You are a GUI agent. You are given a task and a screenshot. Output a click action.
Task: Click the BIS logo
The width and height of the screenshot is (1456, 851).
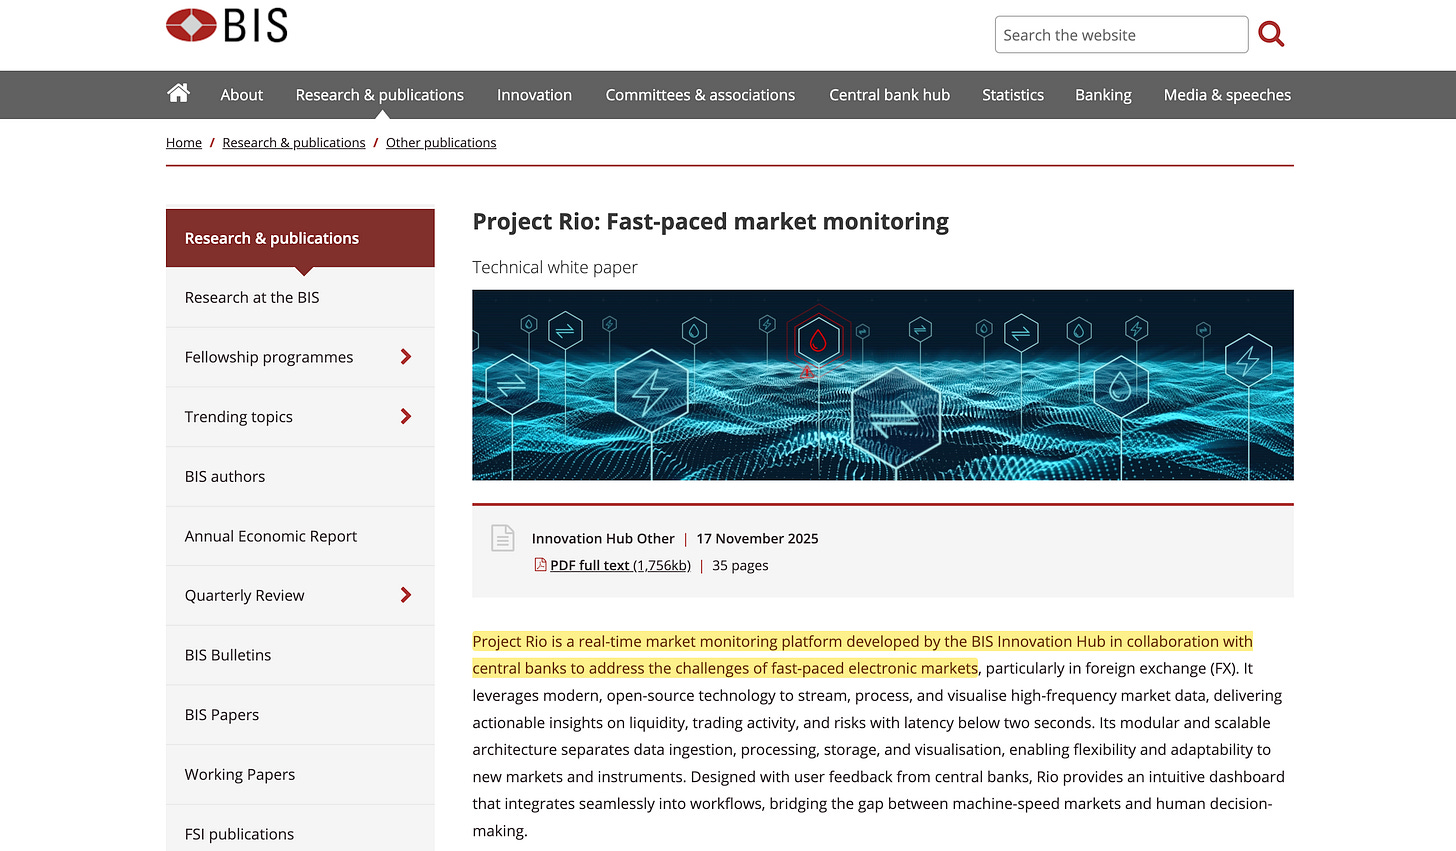pyautogui.click(x=227, y=26)
